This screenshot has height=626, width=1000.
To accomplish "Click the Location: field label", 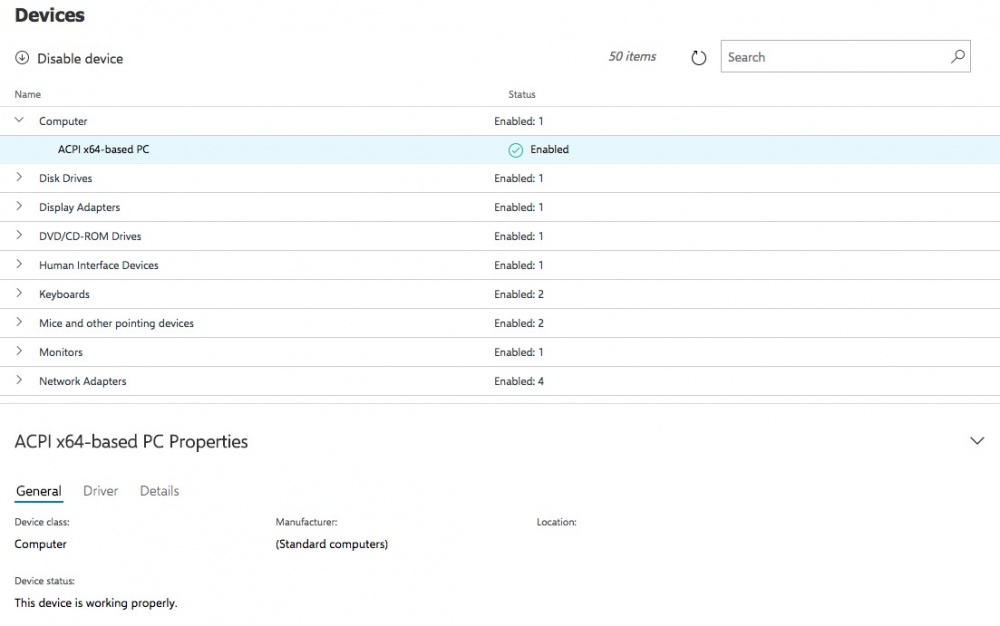I will coord(556,522).
